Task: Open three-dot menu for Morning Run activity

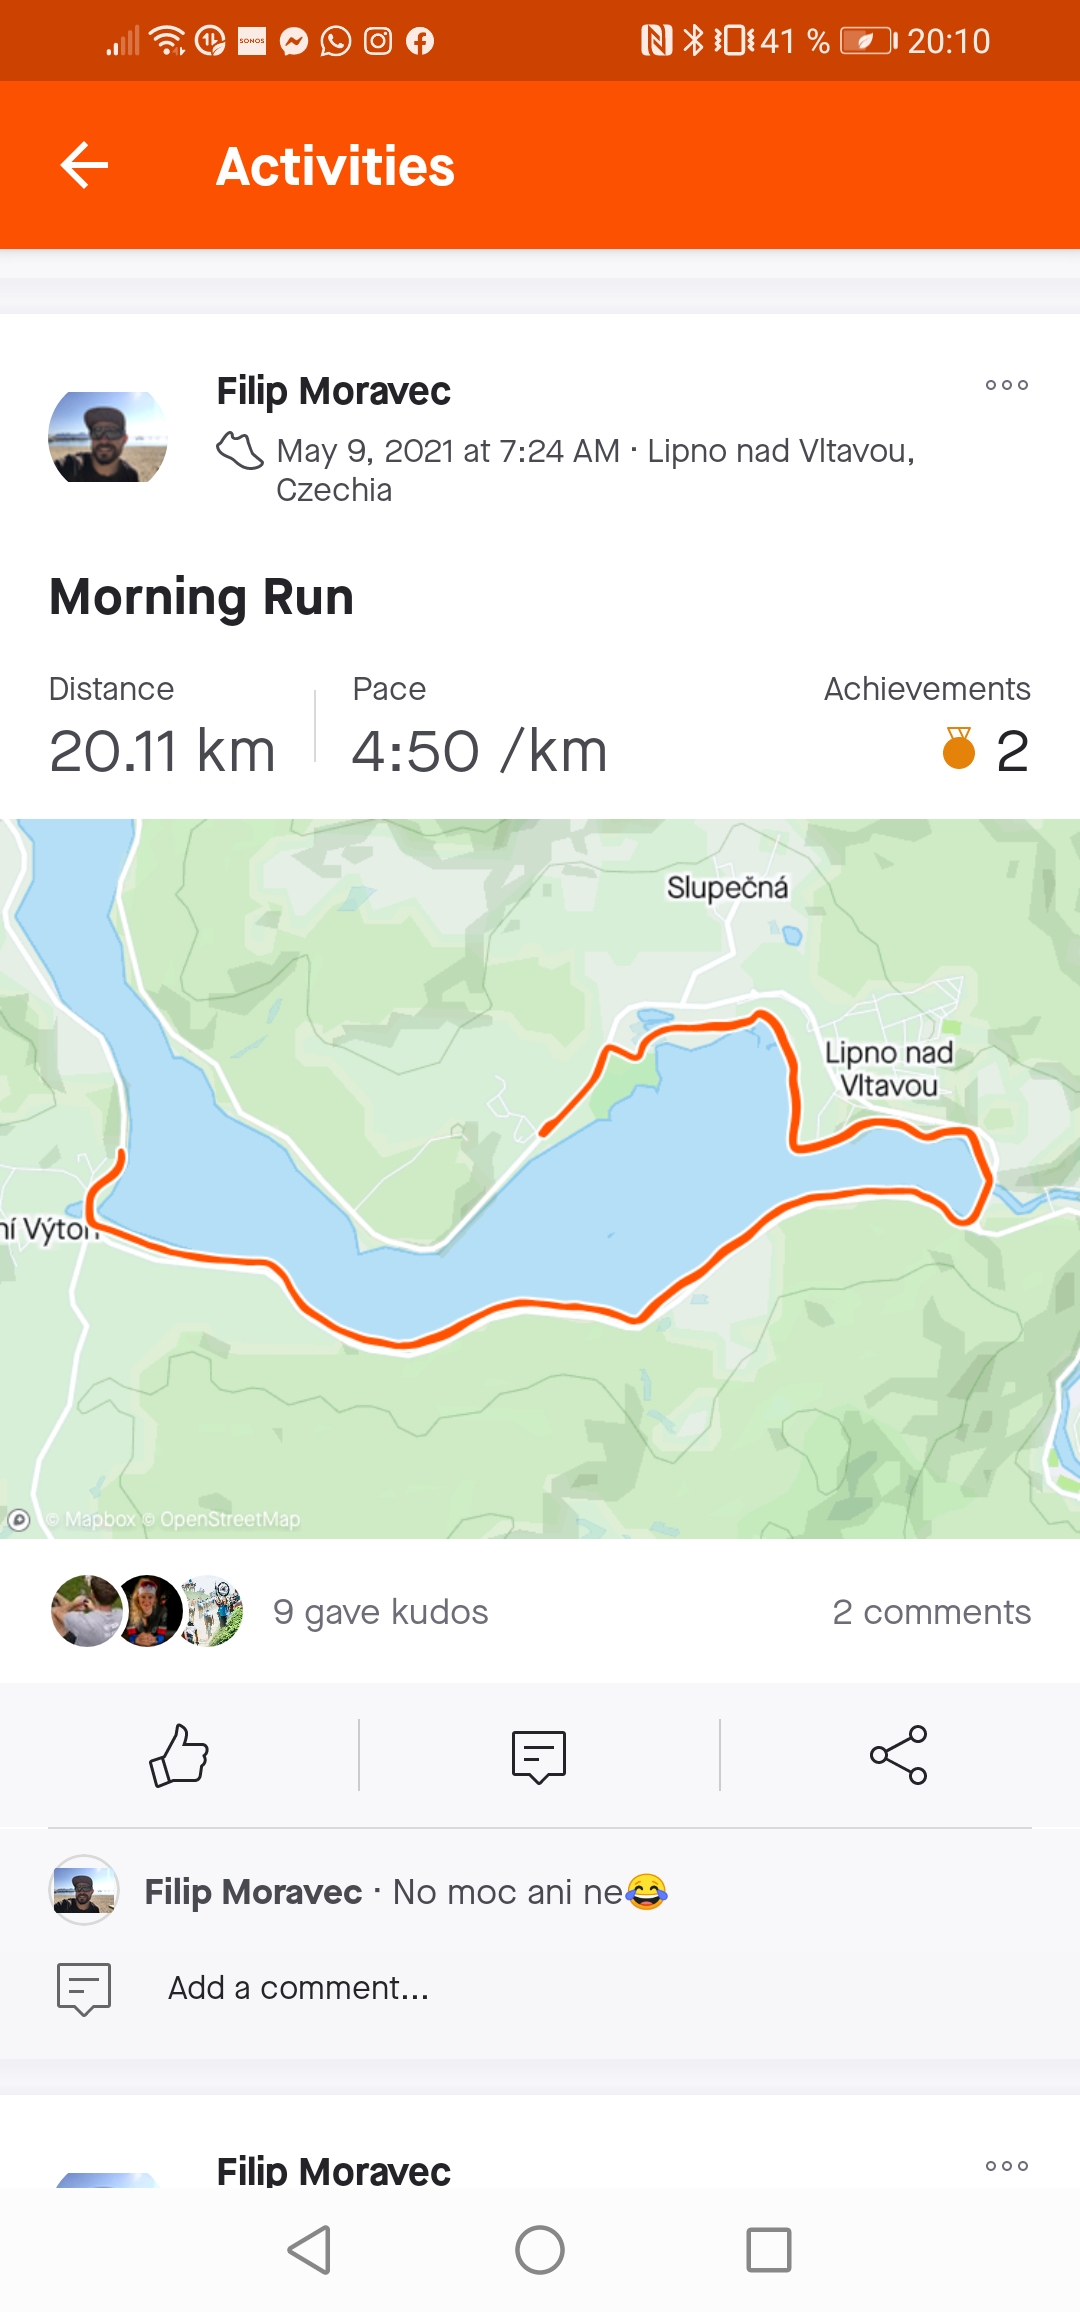Action: 1006,385
